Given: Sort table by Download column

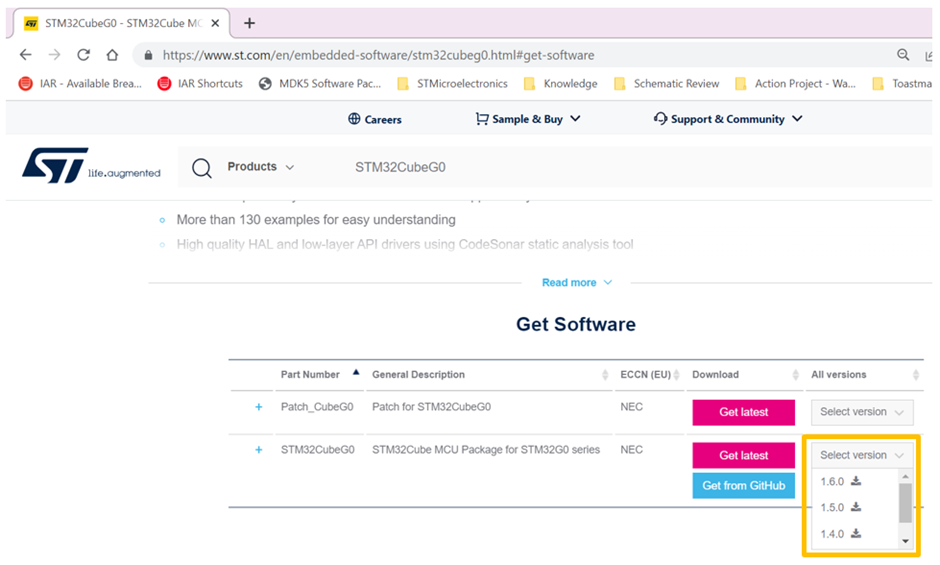Looking at the screenshot, I should point(745,374).
